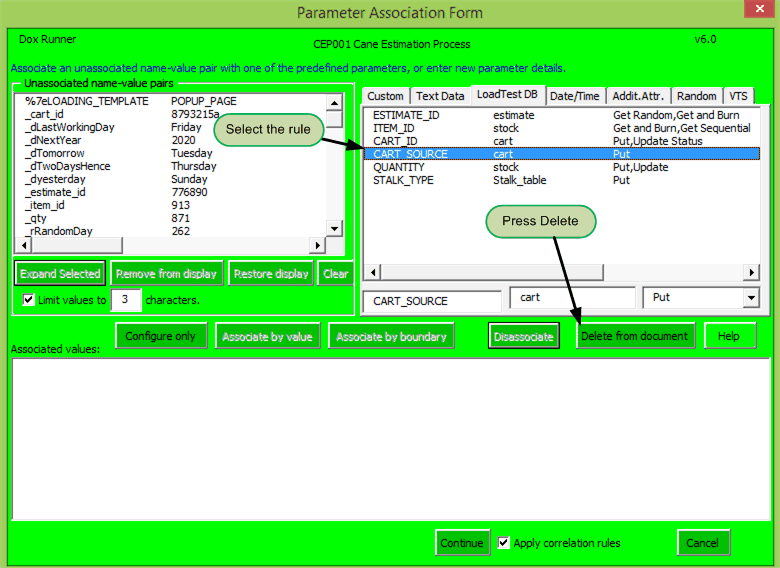Click Configure only button

[x=161, y=336]
